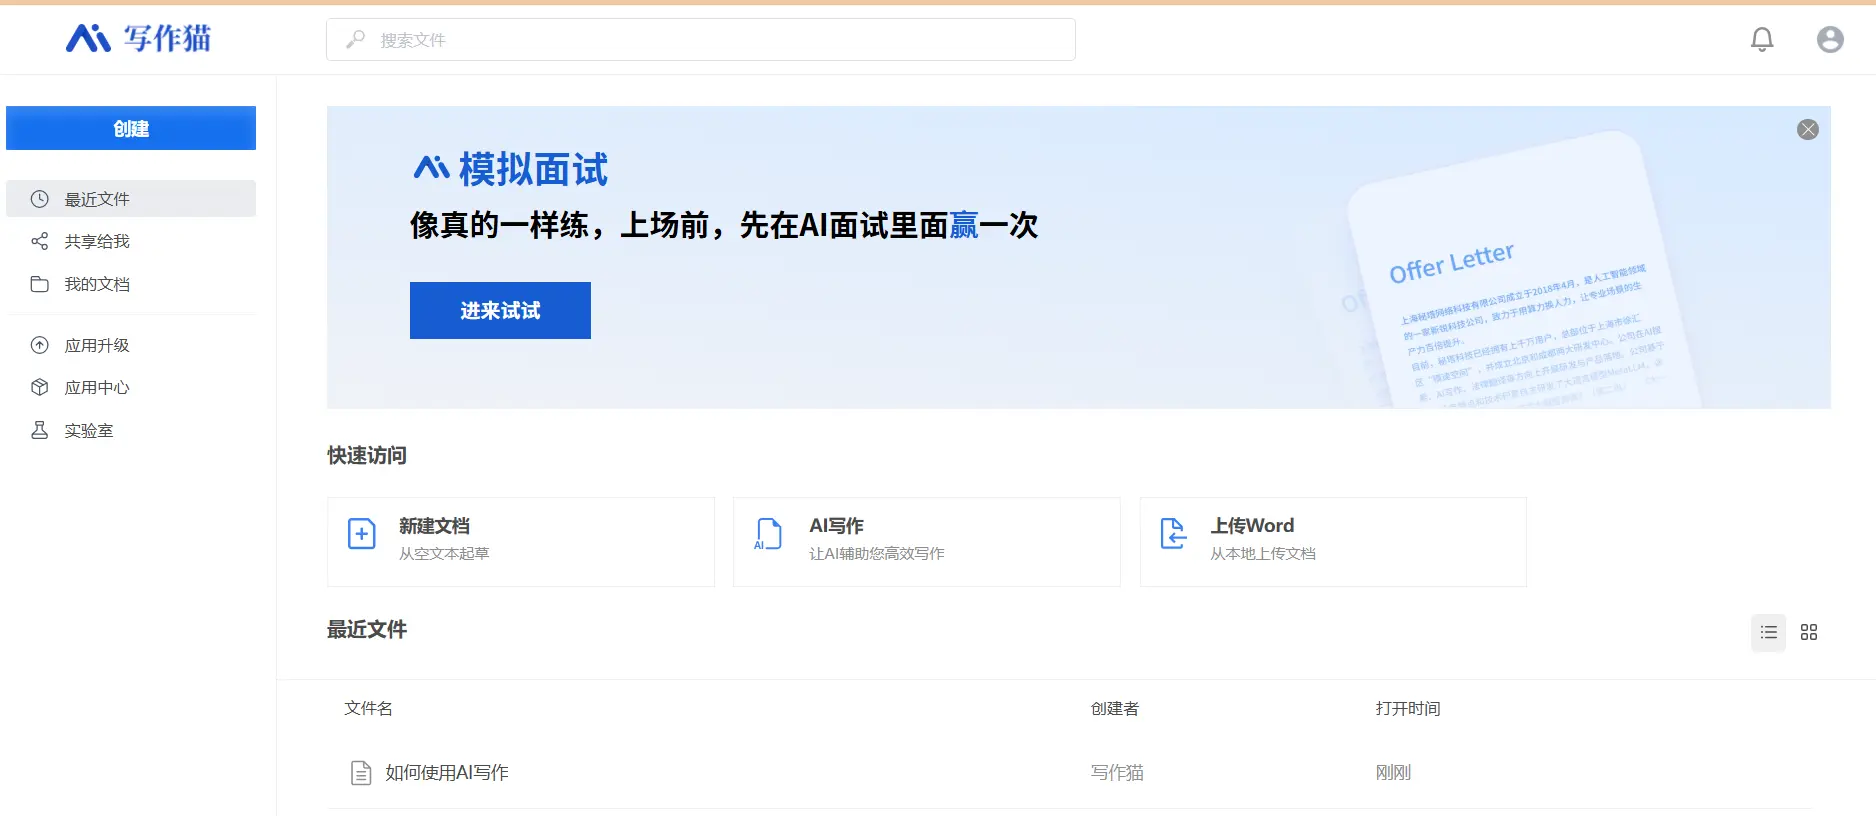Click the 文件名 column header
The image size is (1876, 816).
click(x=368, y=708)
